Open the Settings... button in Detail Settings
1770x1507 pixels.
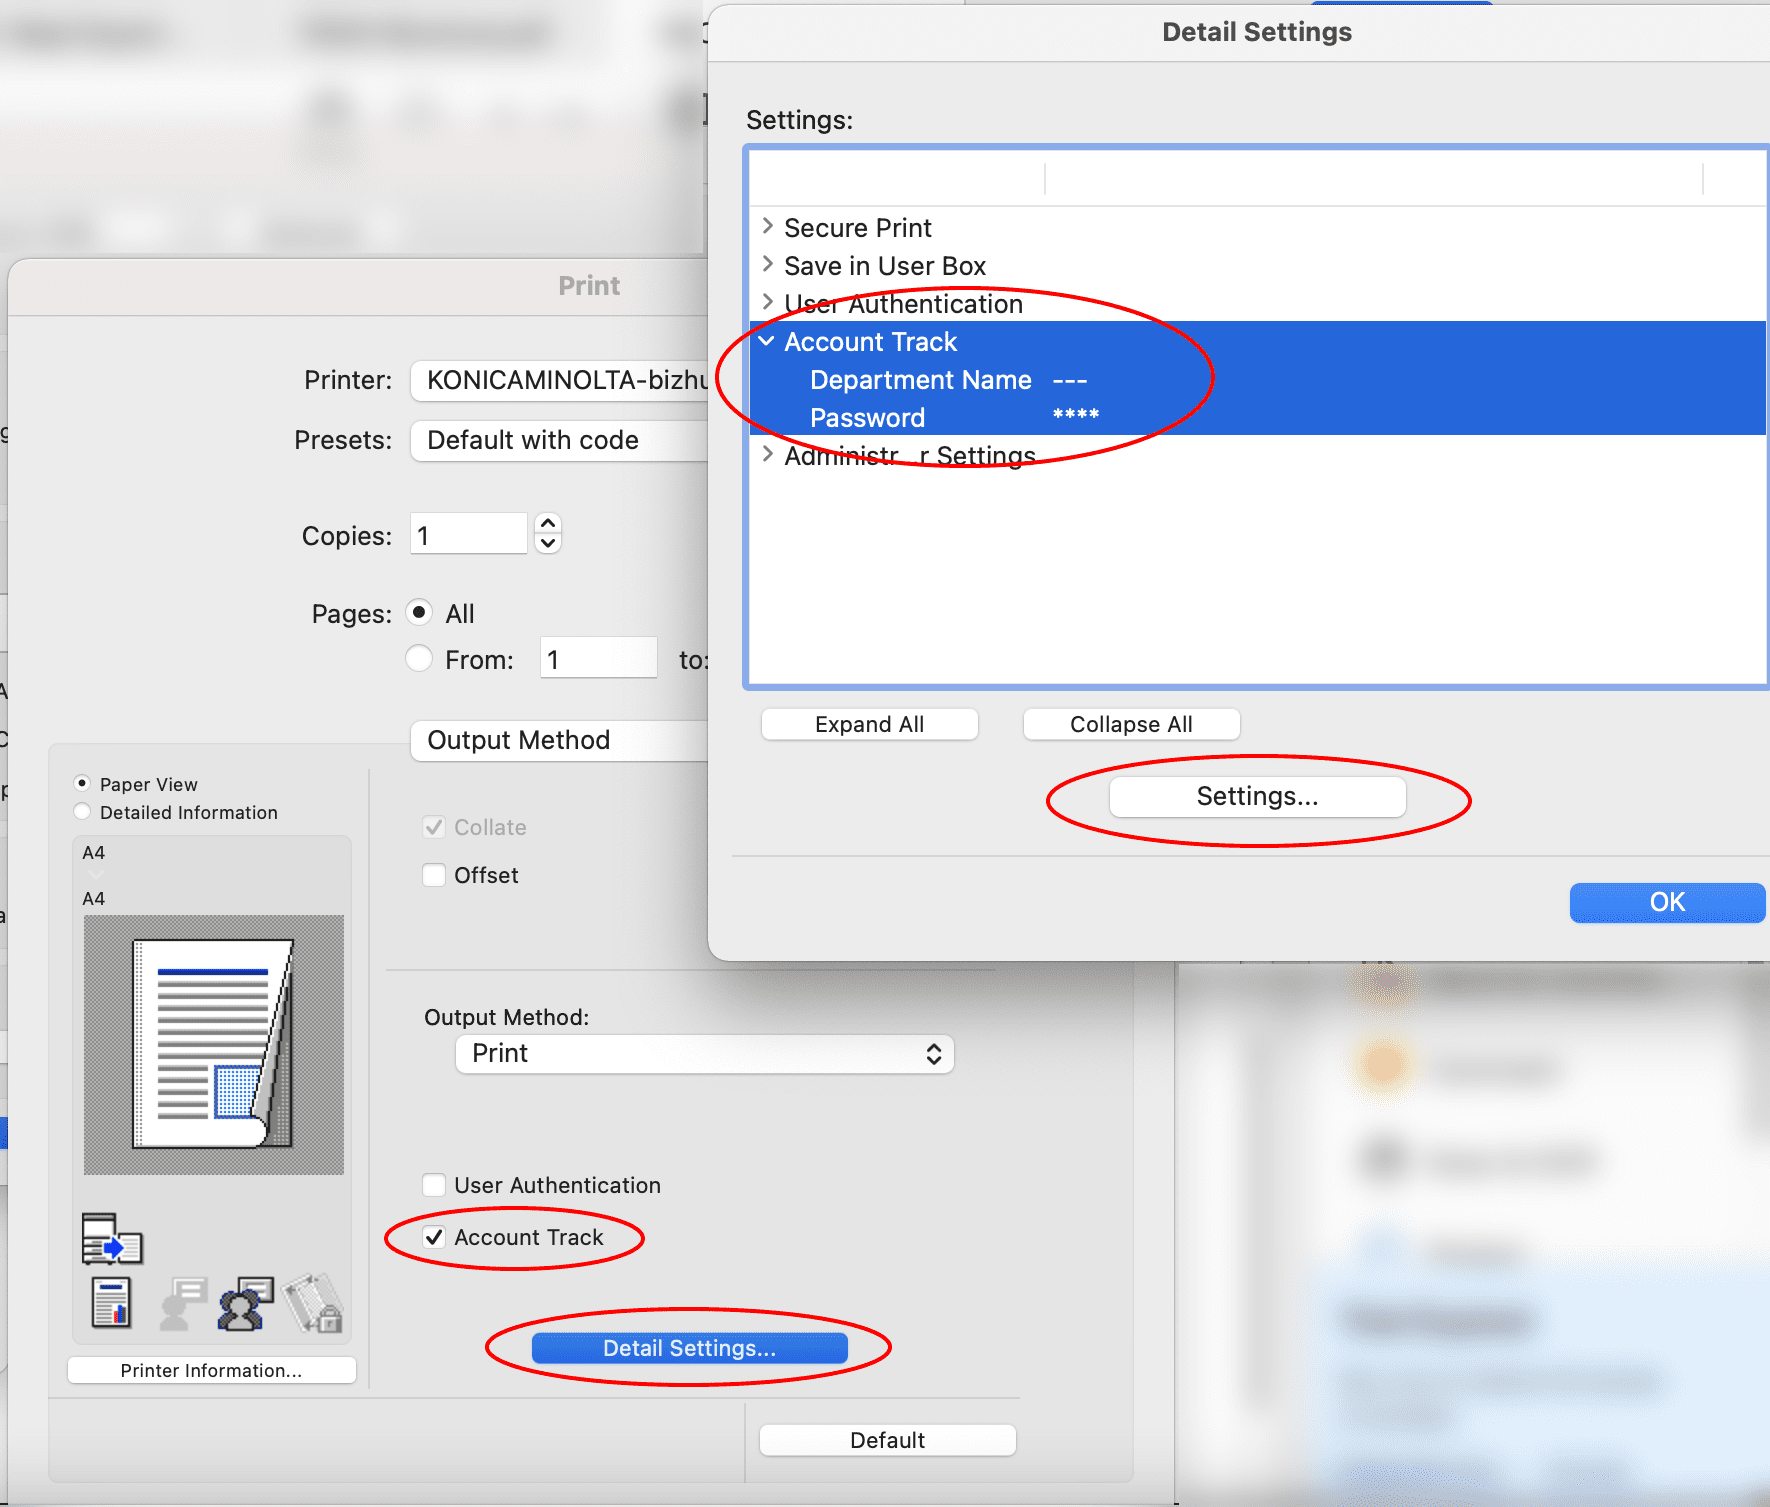(x=1257, y=796)
